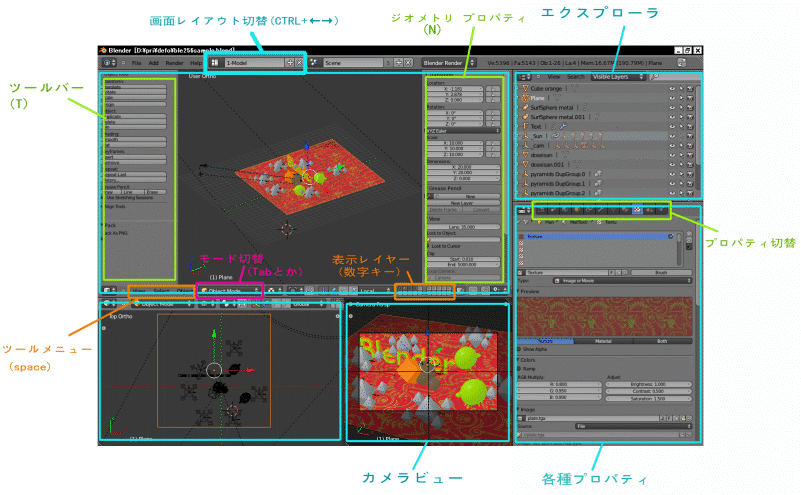Adjust the Brightness 1.000 slider

(648, 384)
